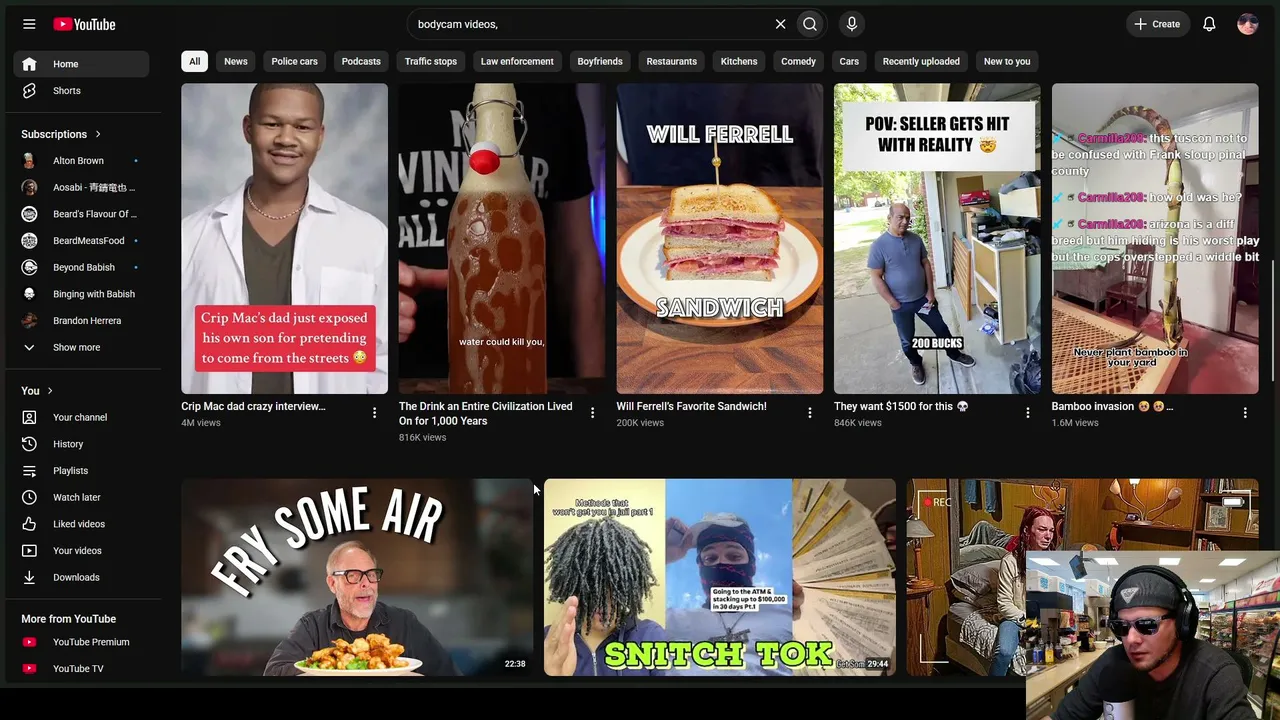Viewport: 1280px width, 720px height.
Task: Select the Traffic stops filter chip
Action: (431, 61)
